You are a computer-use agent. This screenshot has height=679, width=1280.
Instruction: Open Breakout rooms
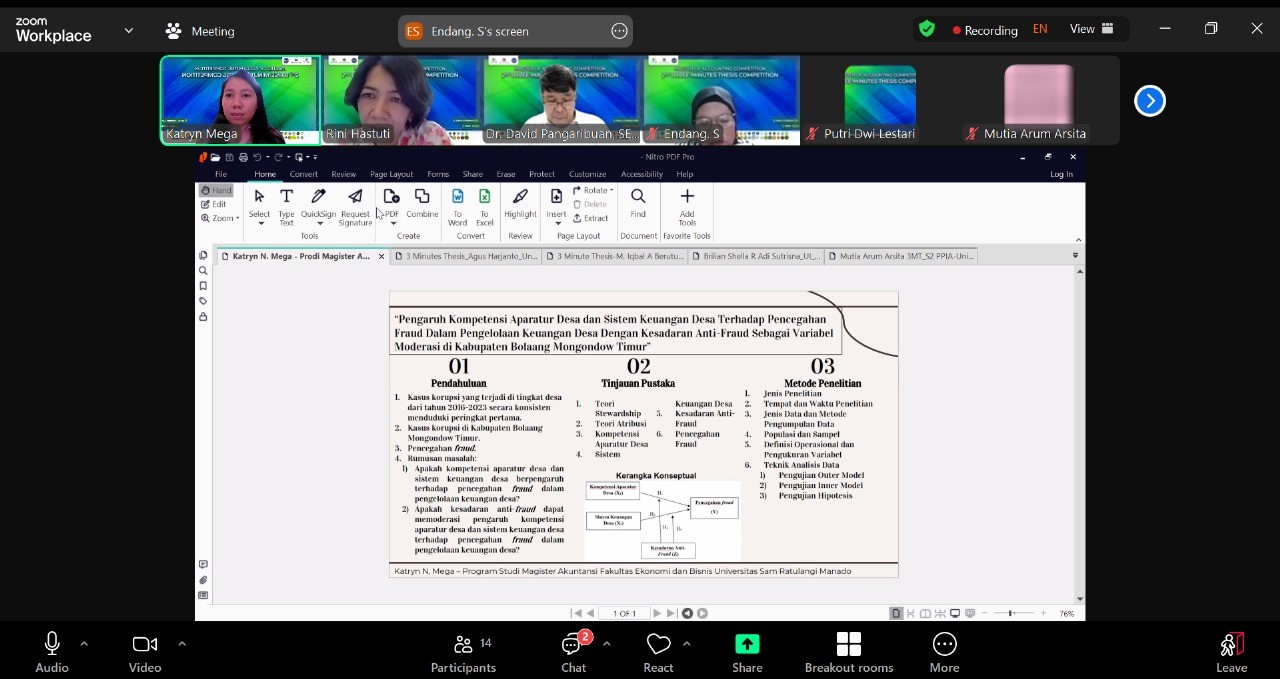click(x=848, y=645)
